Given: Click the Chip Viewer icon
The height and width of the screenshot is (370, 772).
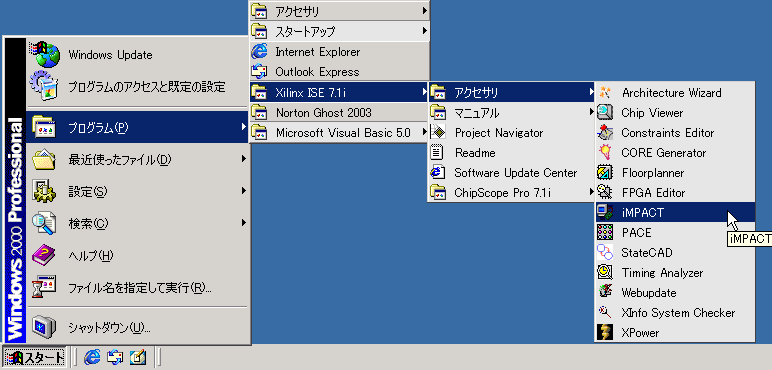Looking at the screenshot, I should [605, 113].
